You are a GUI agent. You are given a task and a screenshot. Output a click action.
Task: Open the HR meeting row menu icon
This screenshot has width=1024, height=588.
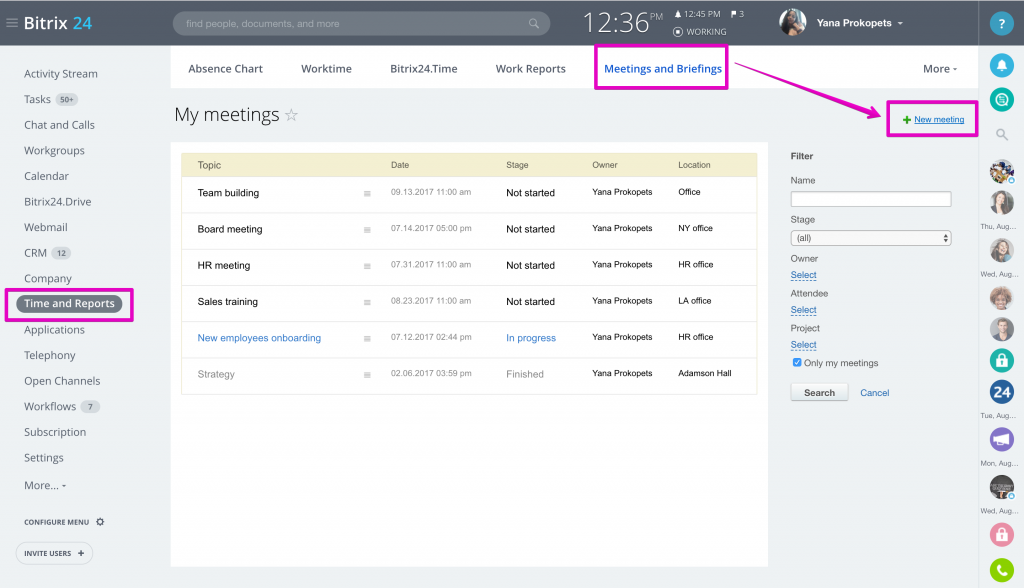367,266
